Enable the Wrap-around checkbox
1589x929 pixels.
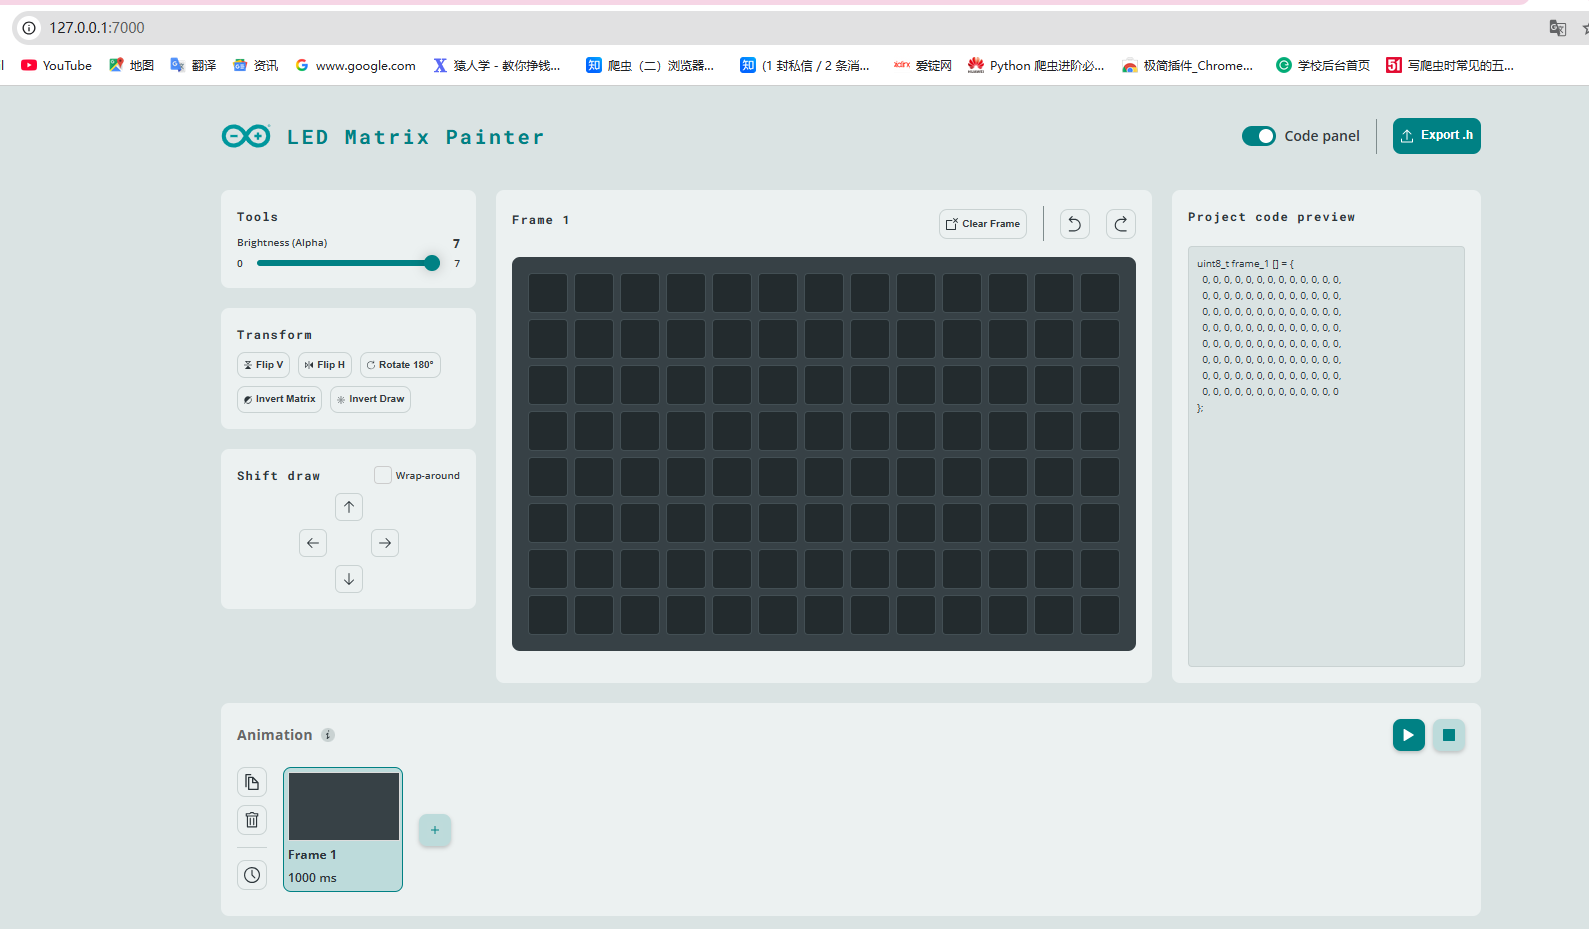(383, 475)
